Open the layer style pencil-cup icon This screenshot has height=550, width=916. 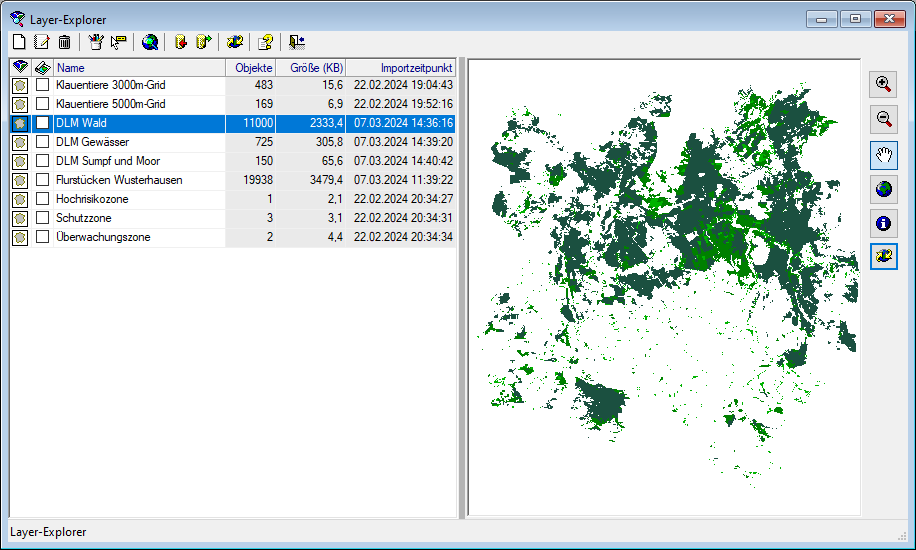95,42
